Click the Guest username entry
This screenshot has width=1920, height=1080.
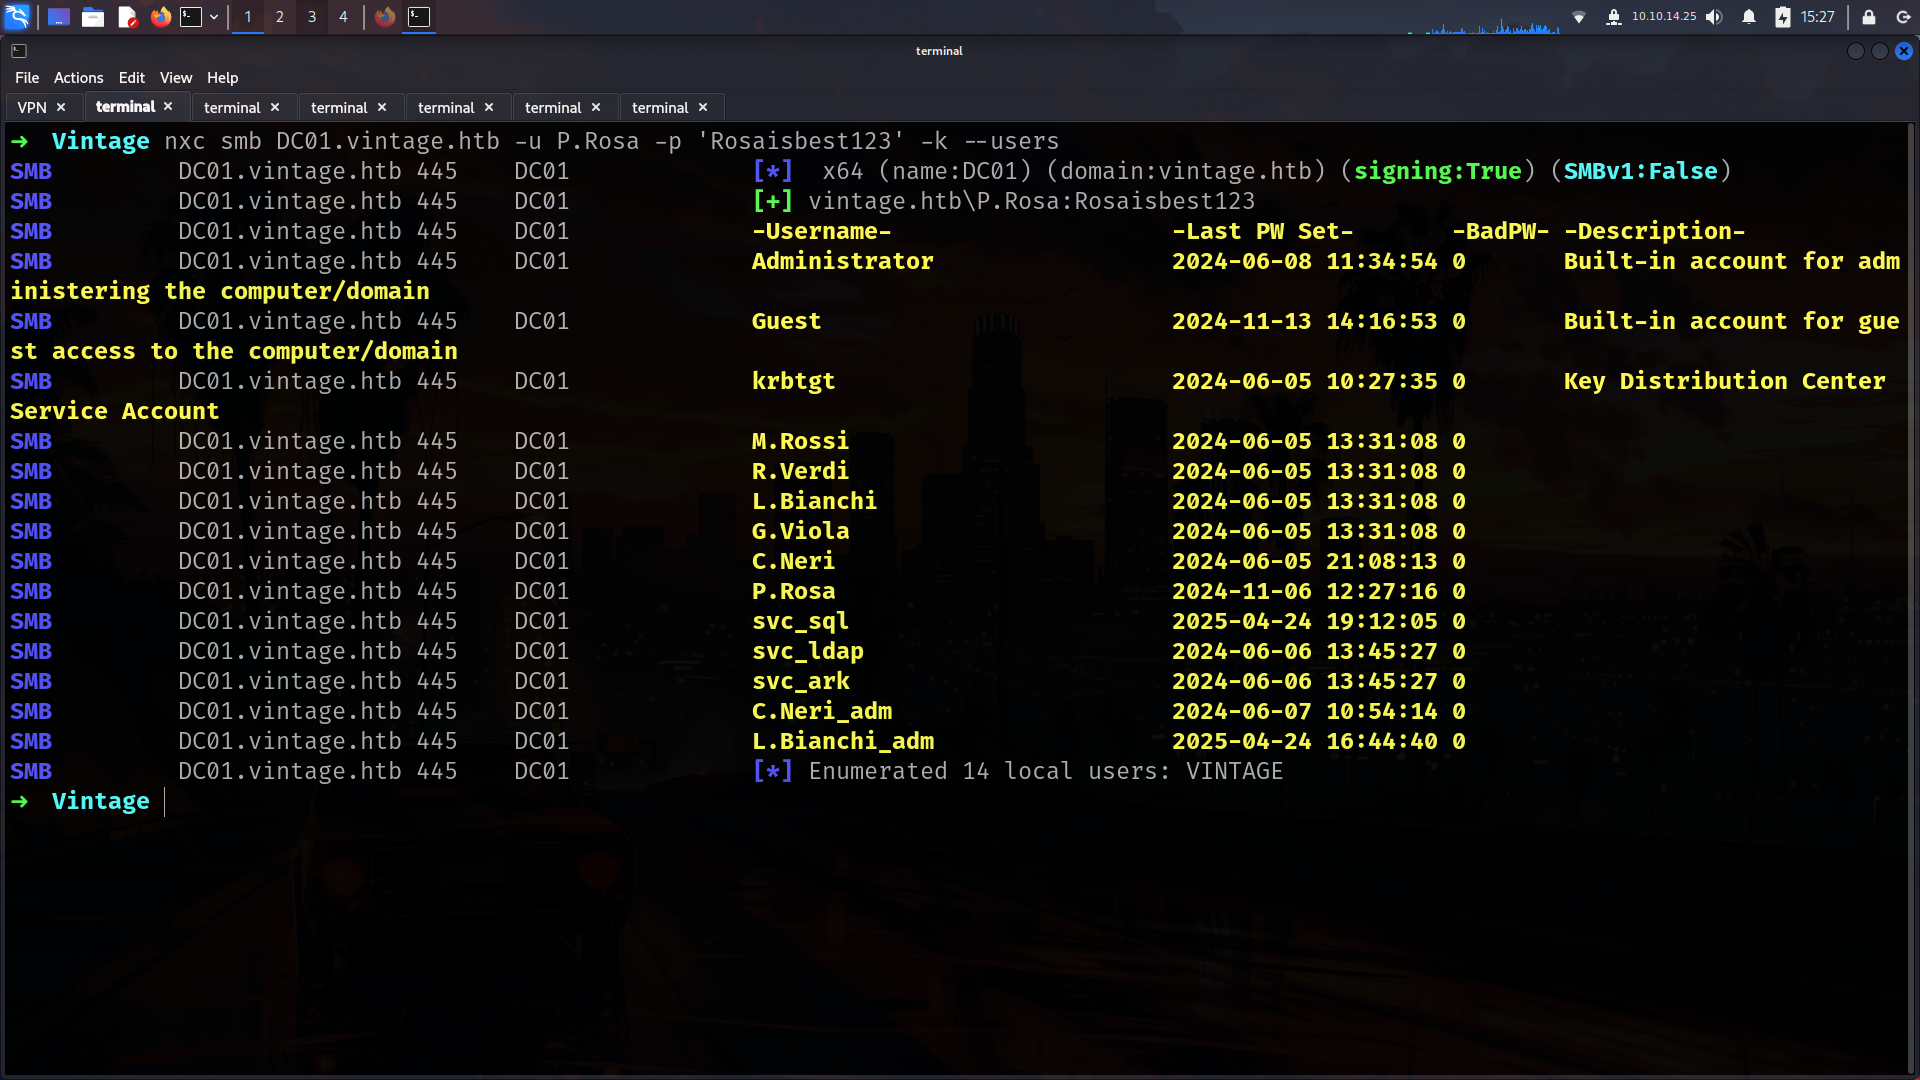pos(786,321)
